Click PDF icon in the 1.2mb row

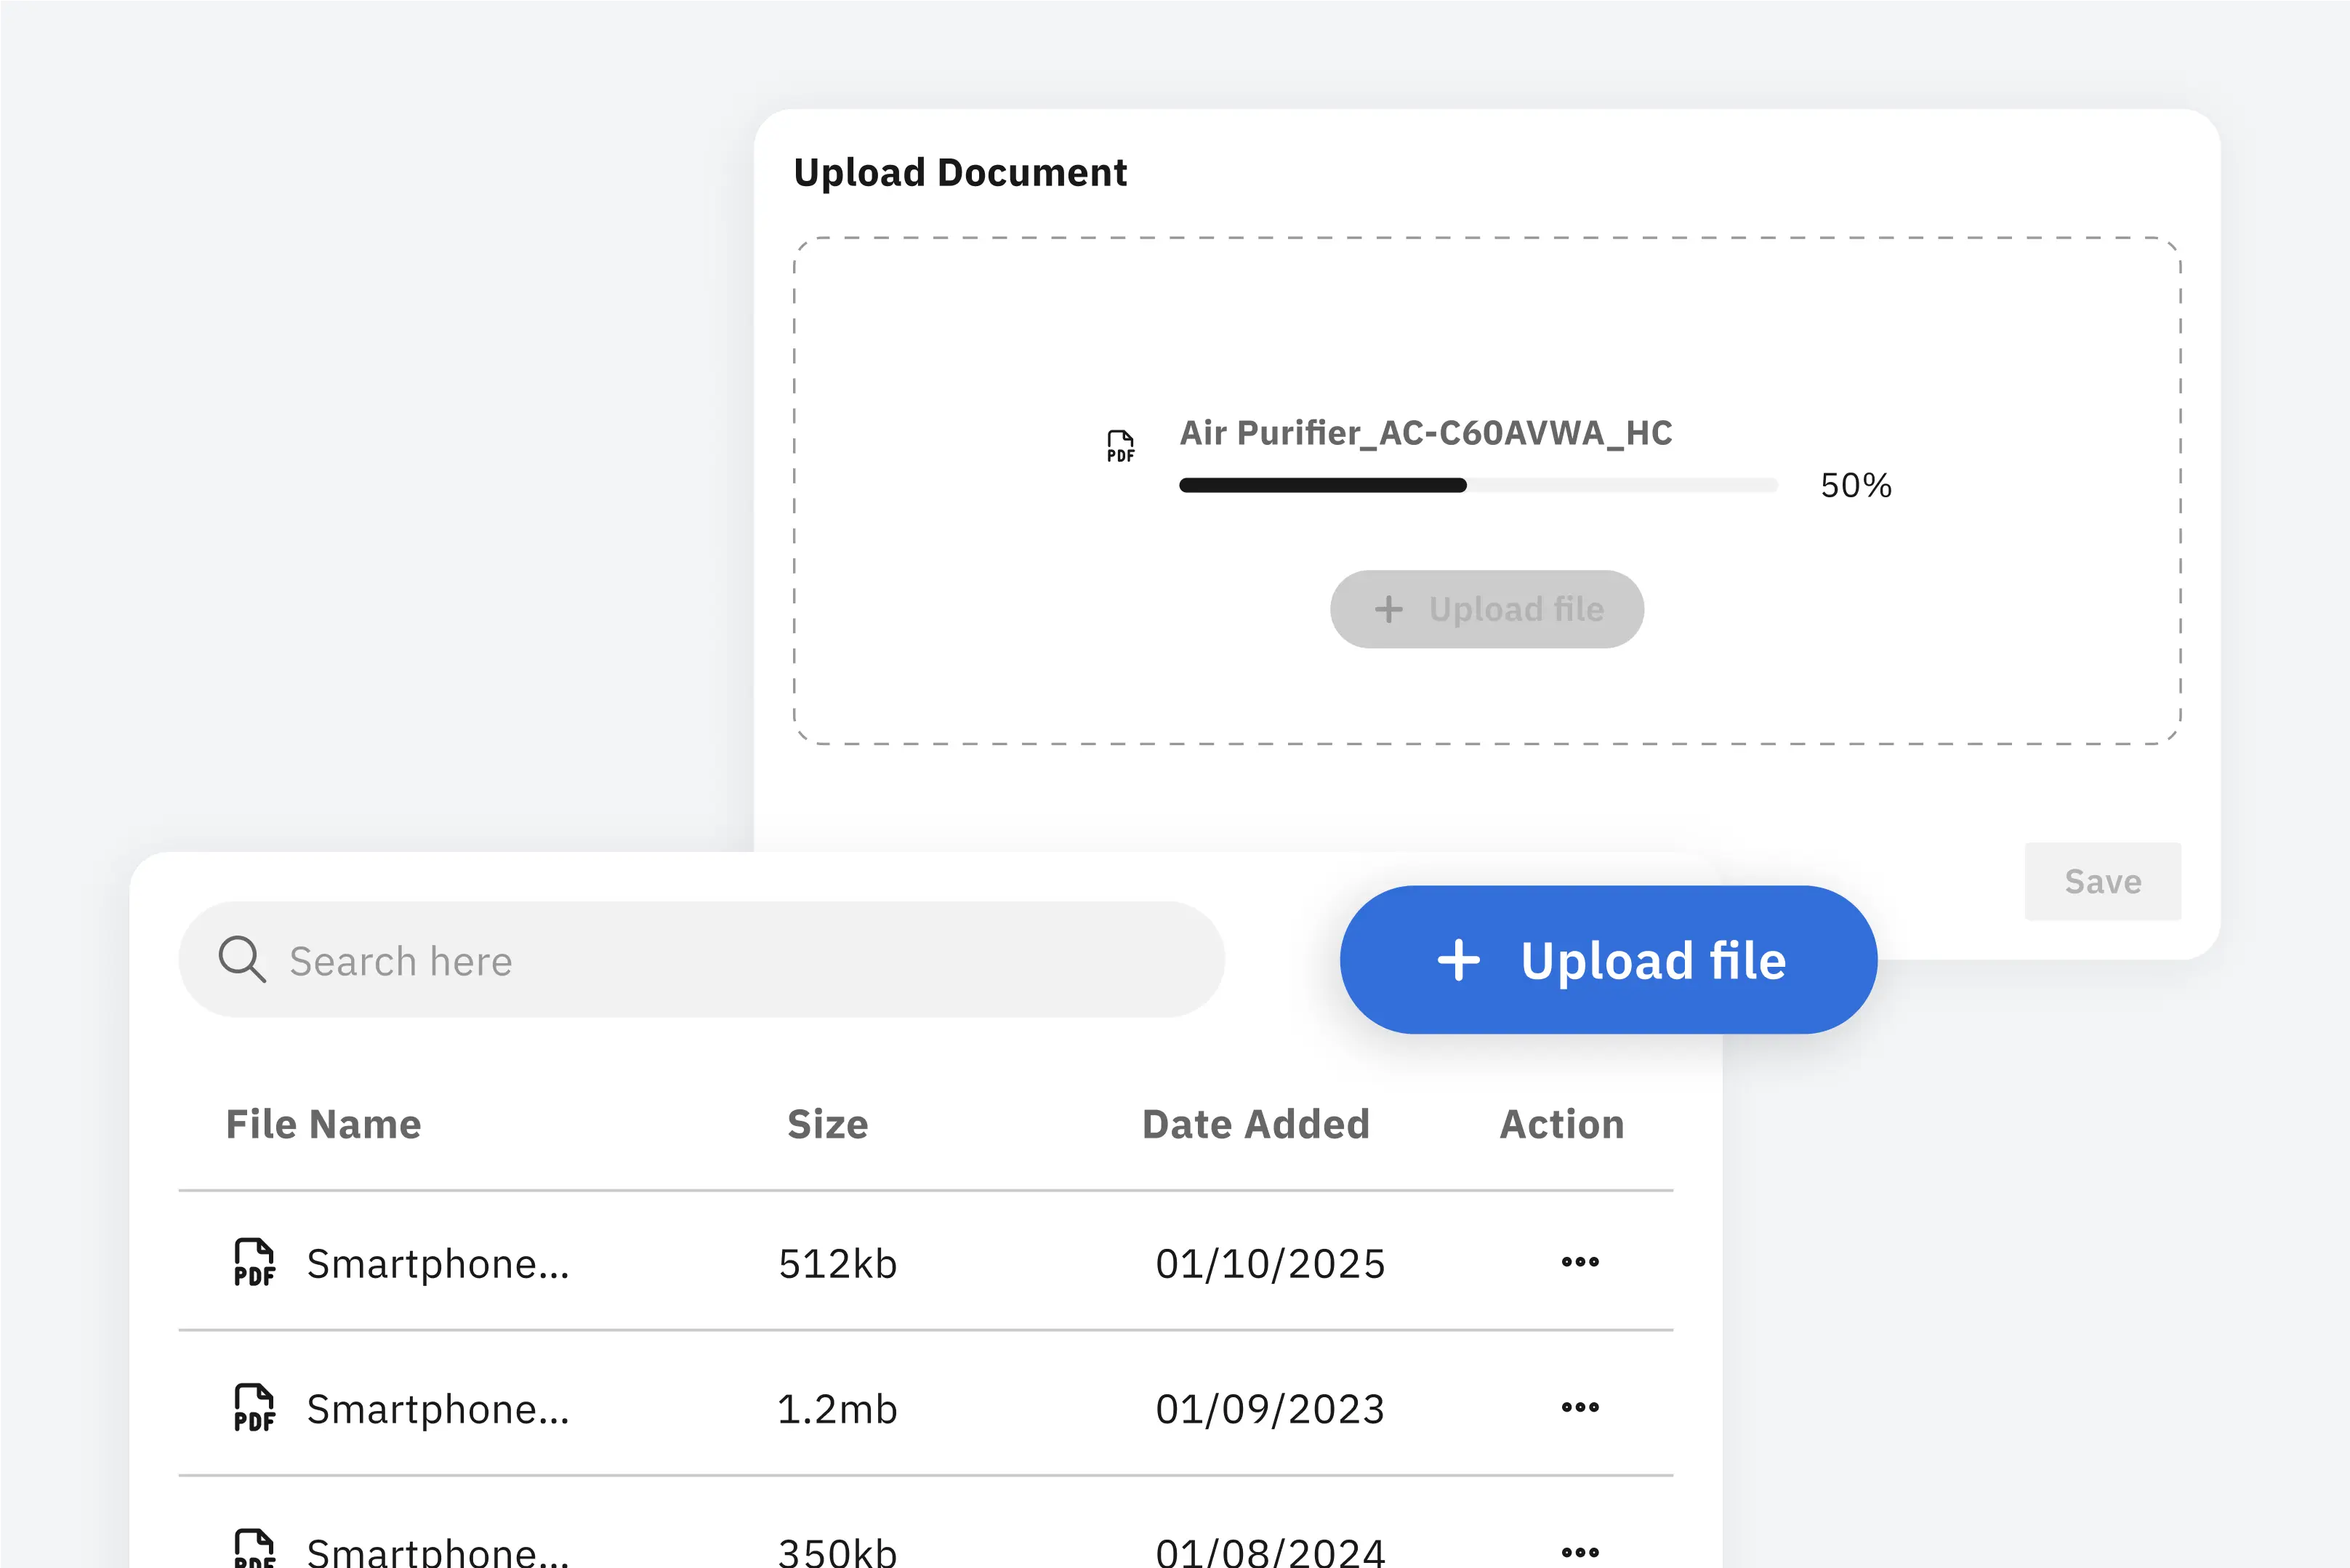(x=254, y=1408)
